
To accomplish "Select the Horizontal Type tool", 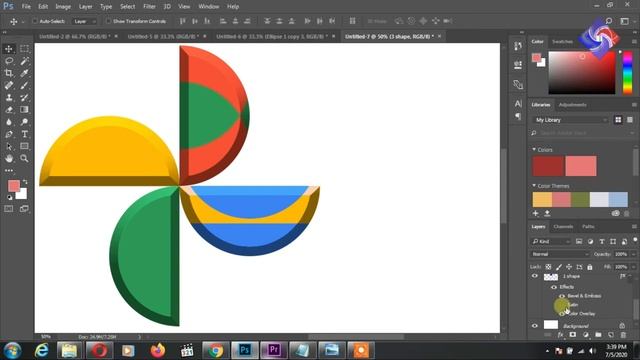I will click(24, 134).
